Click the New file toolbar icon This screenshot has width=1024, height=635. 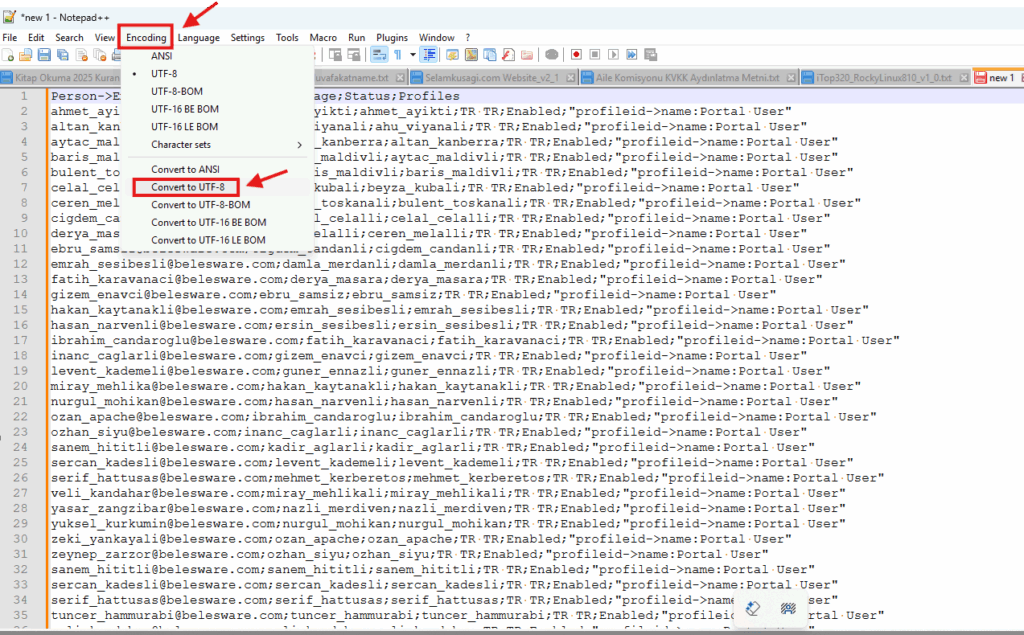coord(8,54)
